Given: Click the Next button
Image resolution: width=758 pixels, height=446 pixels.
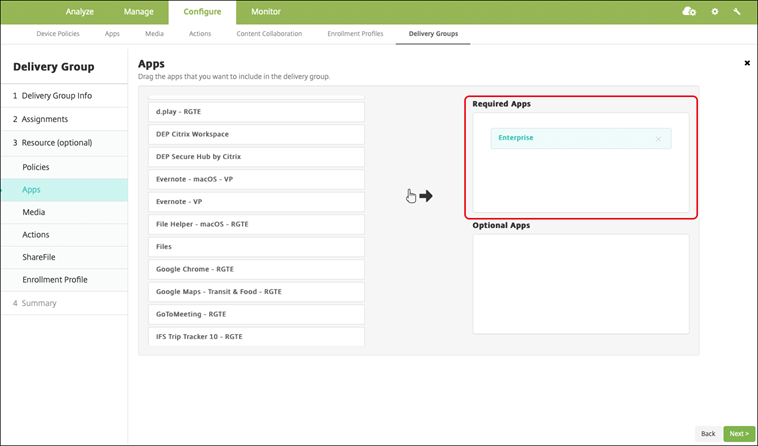Looking at the screenshot, I should (738, 433).
